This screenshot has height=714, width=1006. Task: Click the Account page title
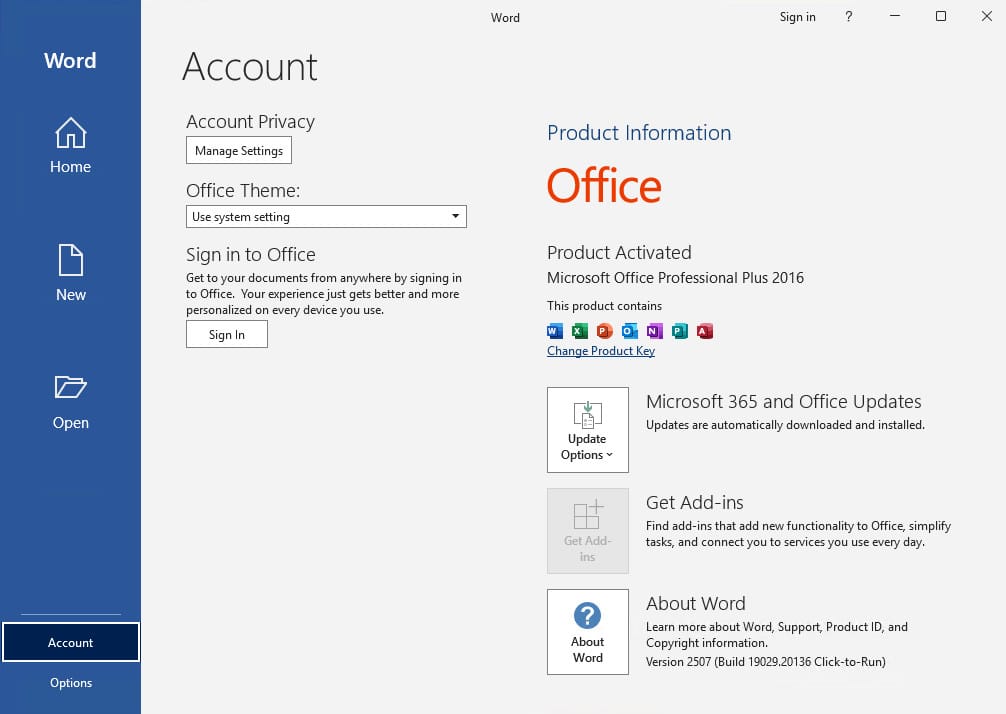point(250,67)
